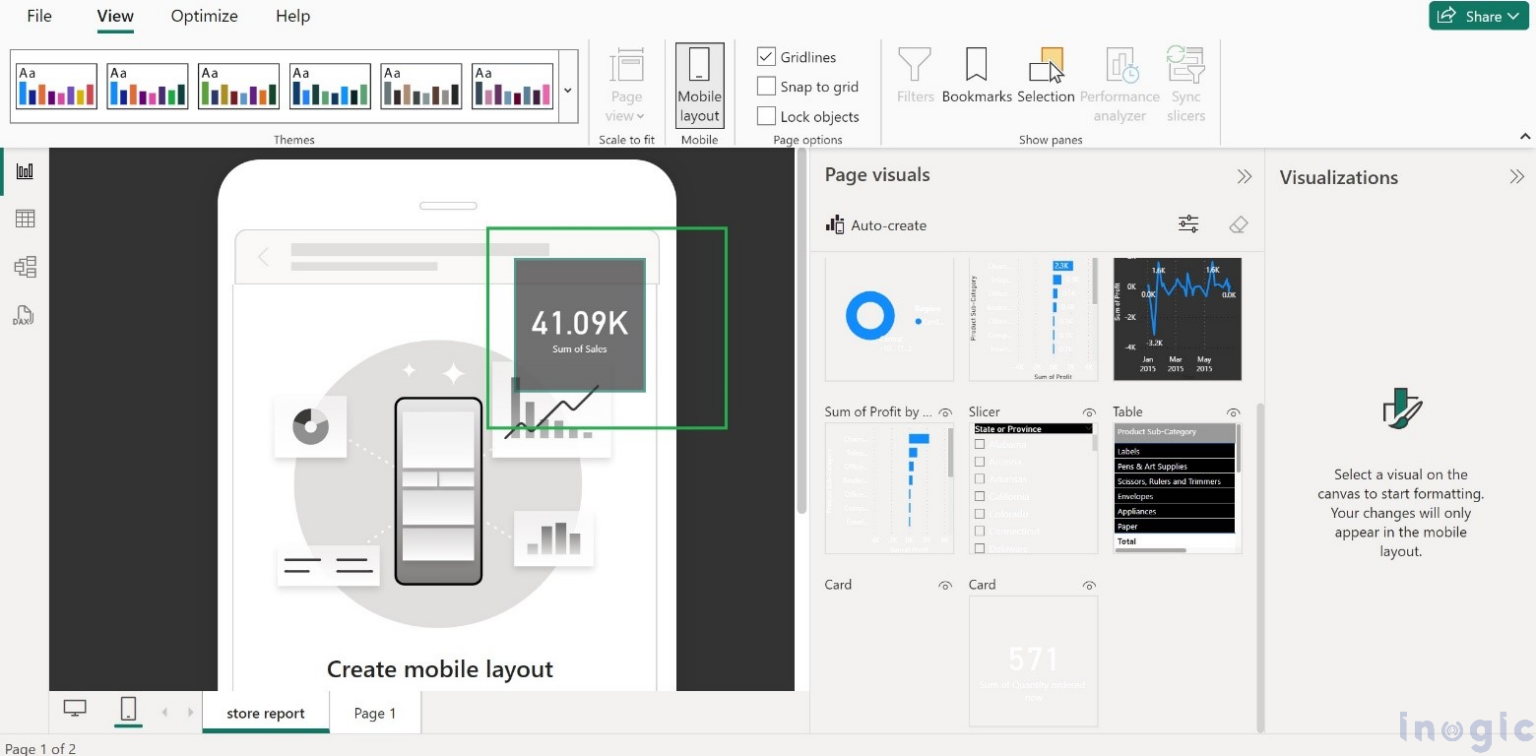
Task: Click the Auto-create visuals icon
Action: pos(835,224)
